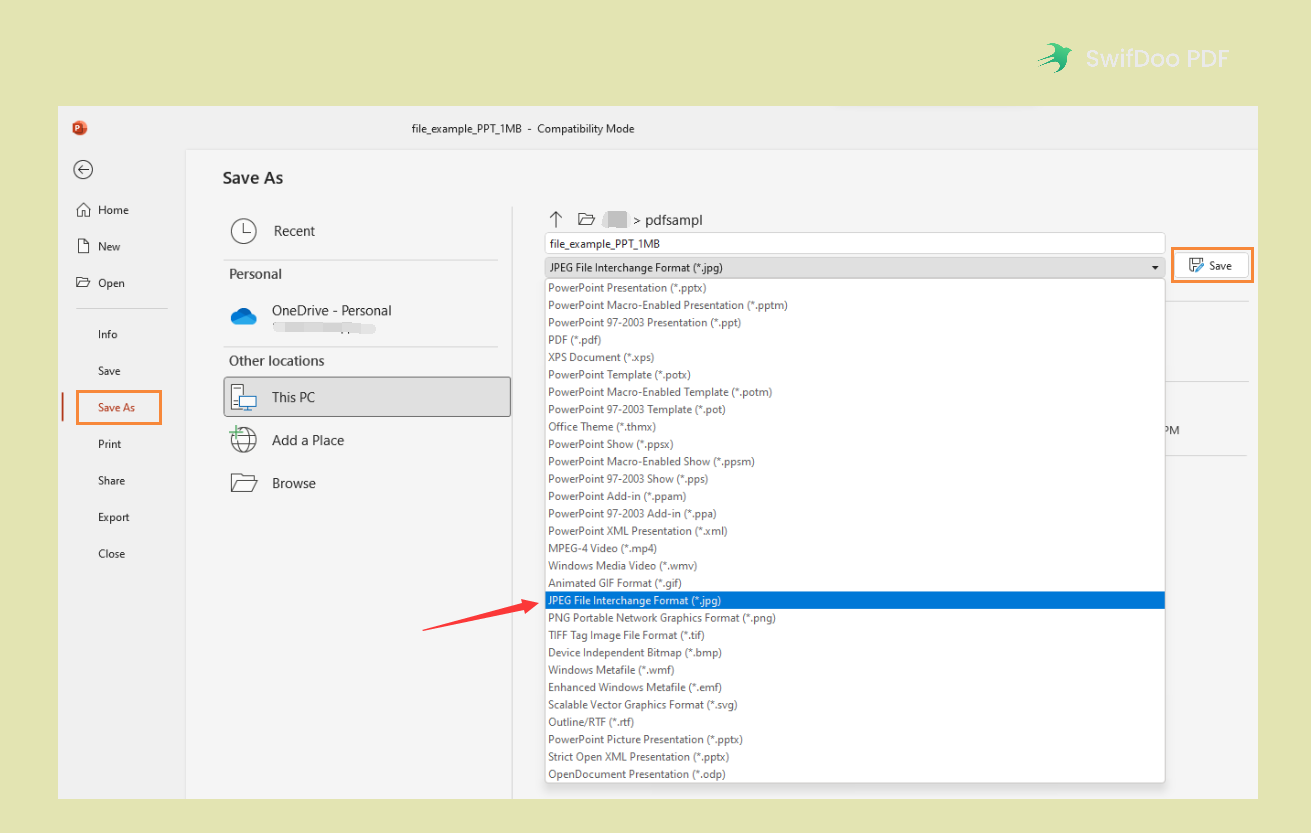The image size is (1311, 833).
Task: Open the Home section from sidebar
Action: click(x=85, y=209)
